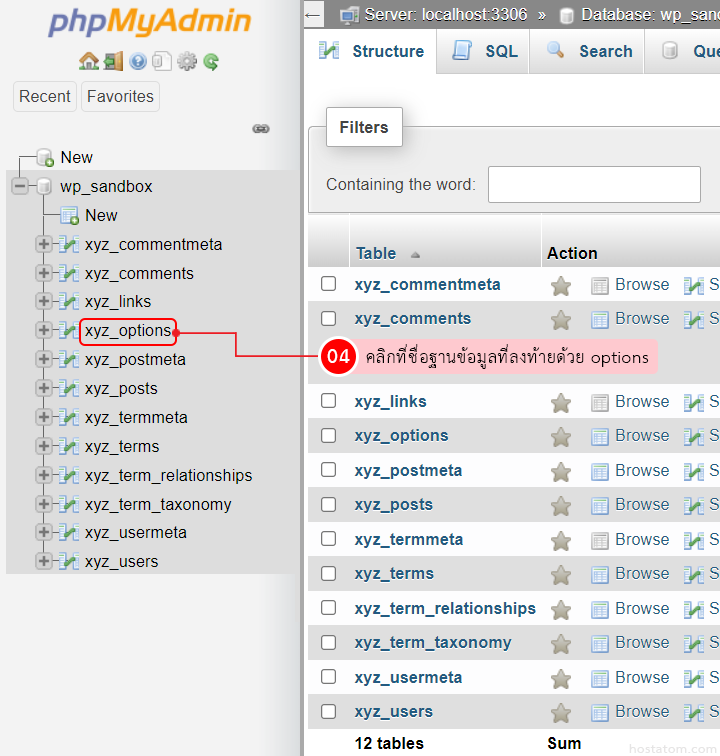Reload navigation panel with green refresh icon

pos(211,62)
